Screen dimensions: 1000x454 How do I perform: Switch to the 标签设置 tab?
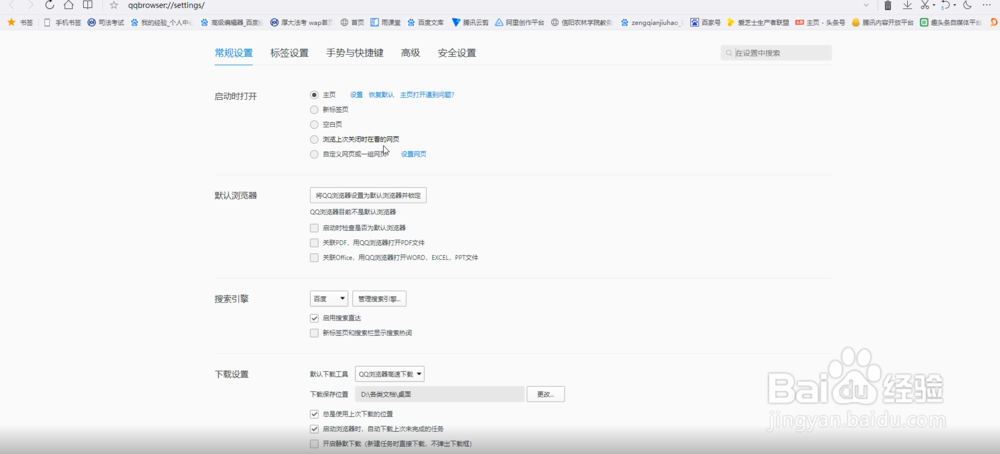pyautogui.click(x=290, y=53)
